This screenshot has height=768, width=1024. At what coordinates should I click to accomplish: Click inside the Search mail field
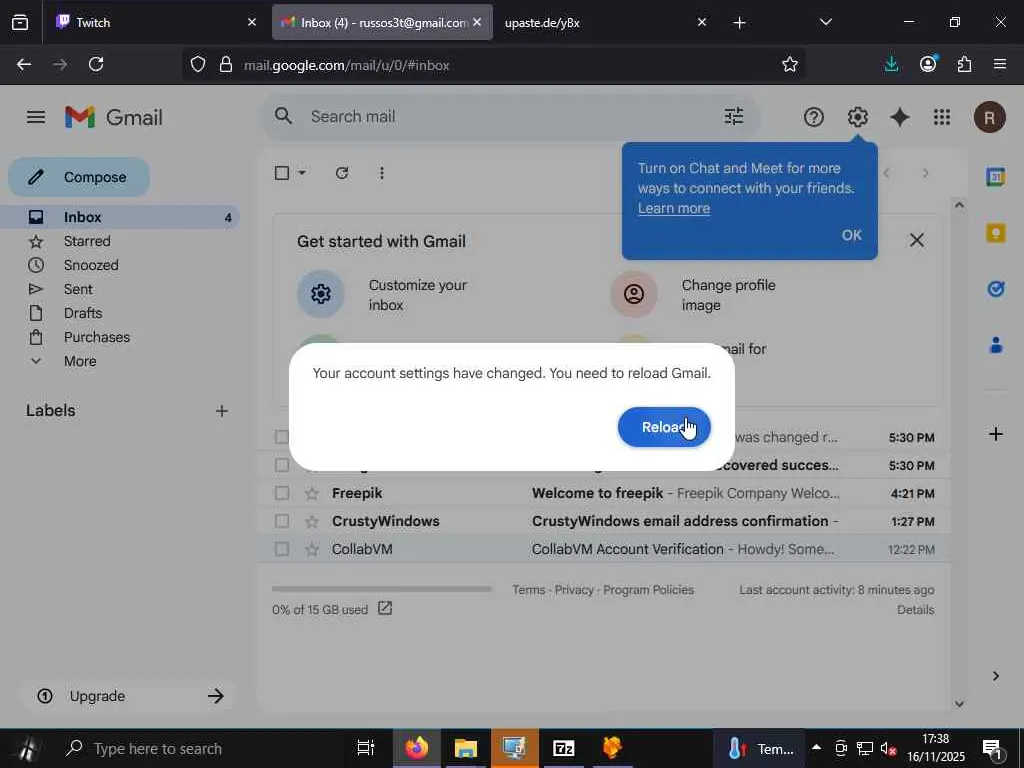pyautogui.click(x=509, y=116)
